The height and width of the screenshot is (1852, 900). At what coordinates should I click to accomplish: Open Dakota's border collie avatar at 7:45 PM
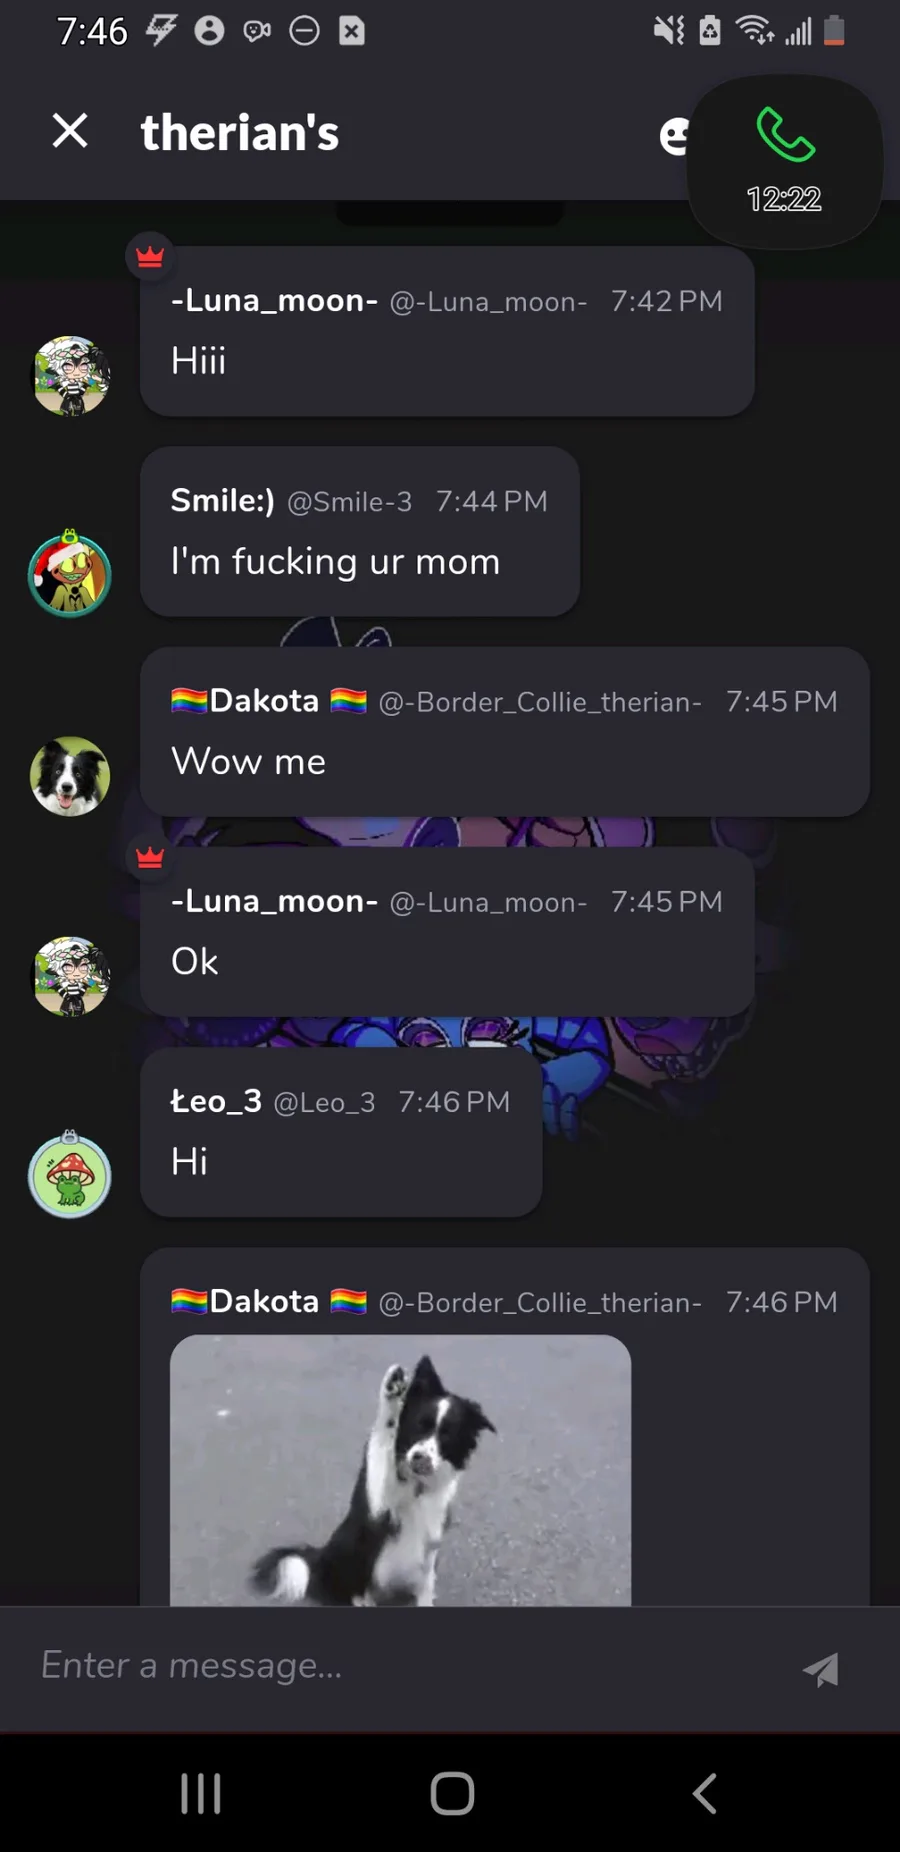[x=70, y=776]
